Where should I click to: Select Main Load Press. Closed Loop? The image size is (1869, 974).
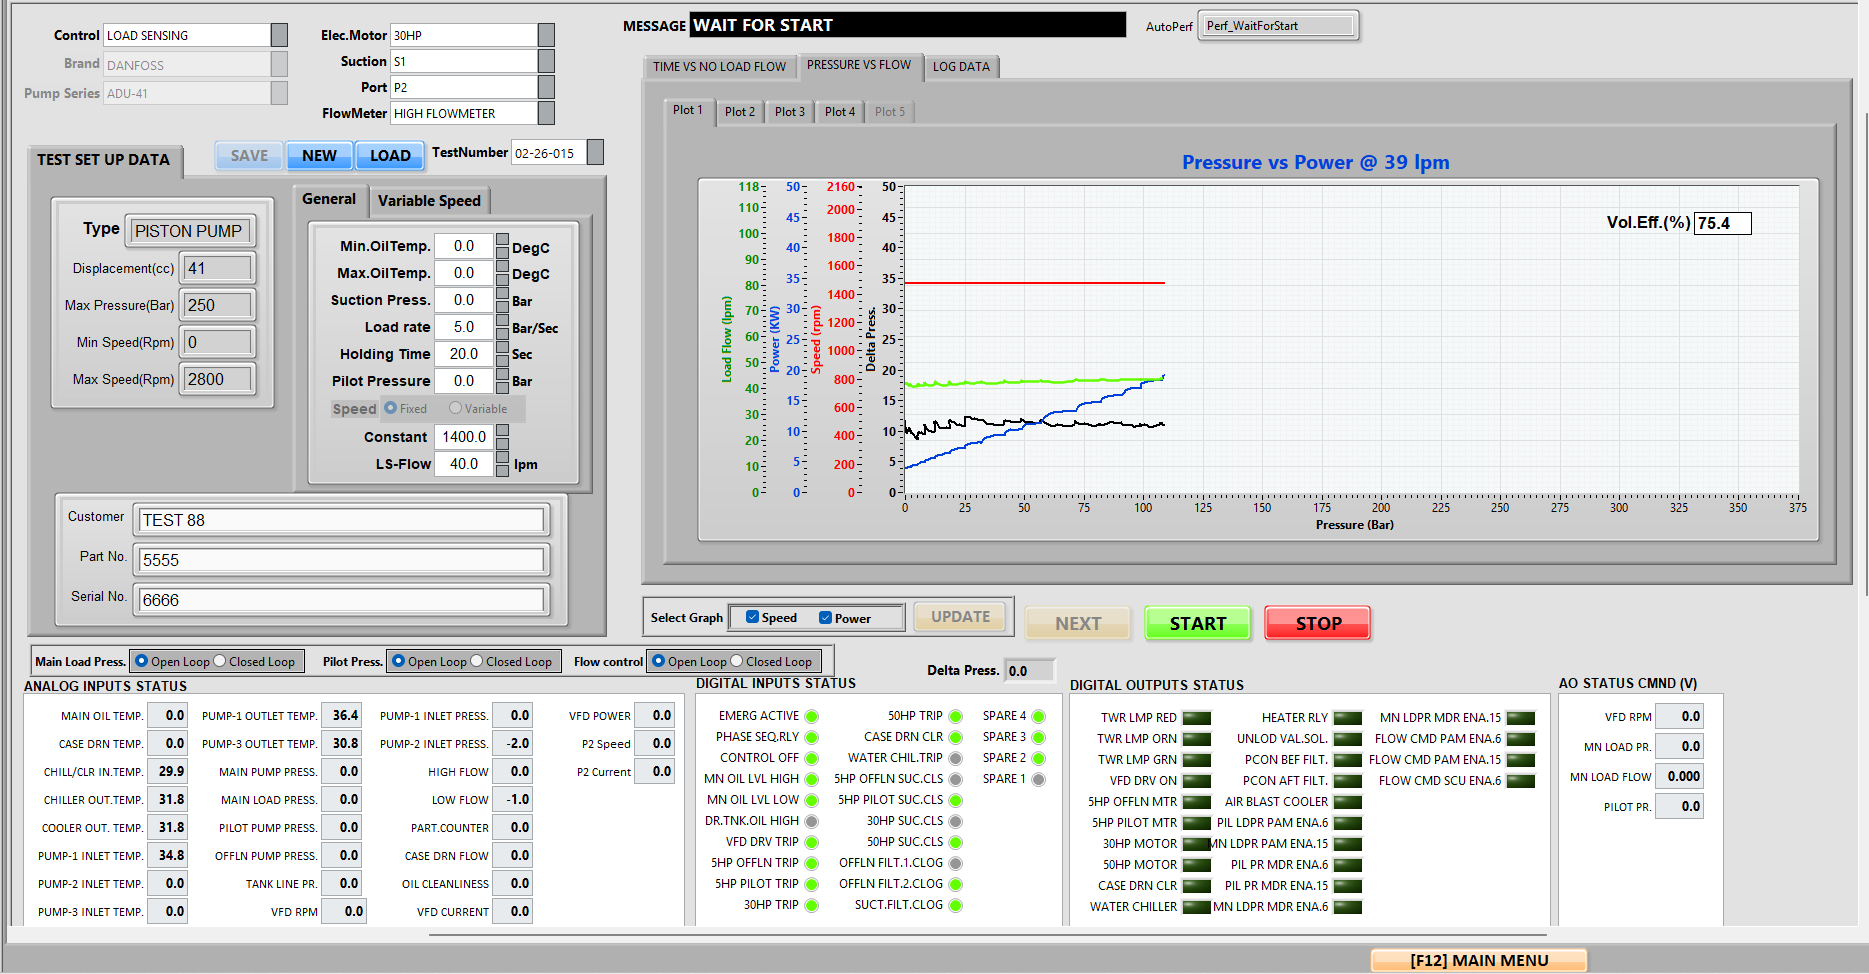click(220, 661)
